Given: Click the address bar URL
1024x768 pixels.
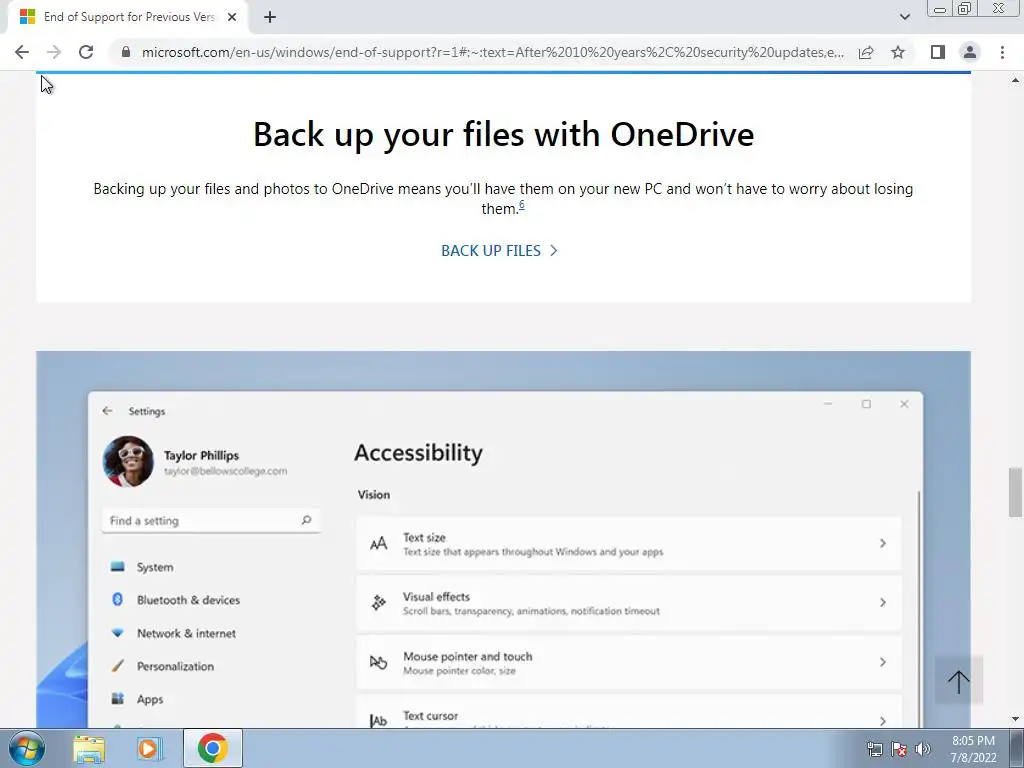Looking at the screenshot, I should pos(492,52).
